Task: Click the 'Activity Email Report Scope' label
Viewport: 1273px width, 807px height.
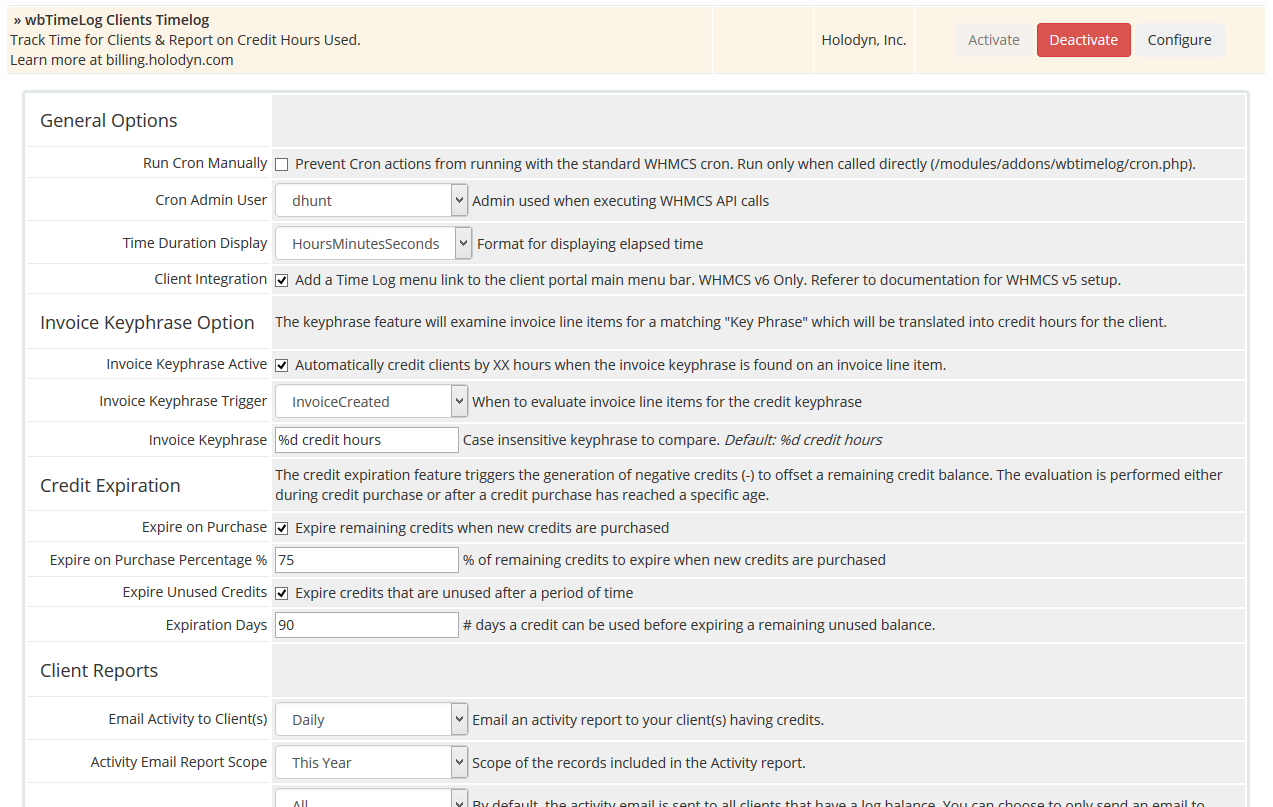Action: click(179, 762)
